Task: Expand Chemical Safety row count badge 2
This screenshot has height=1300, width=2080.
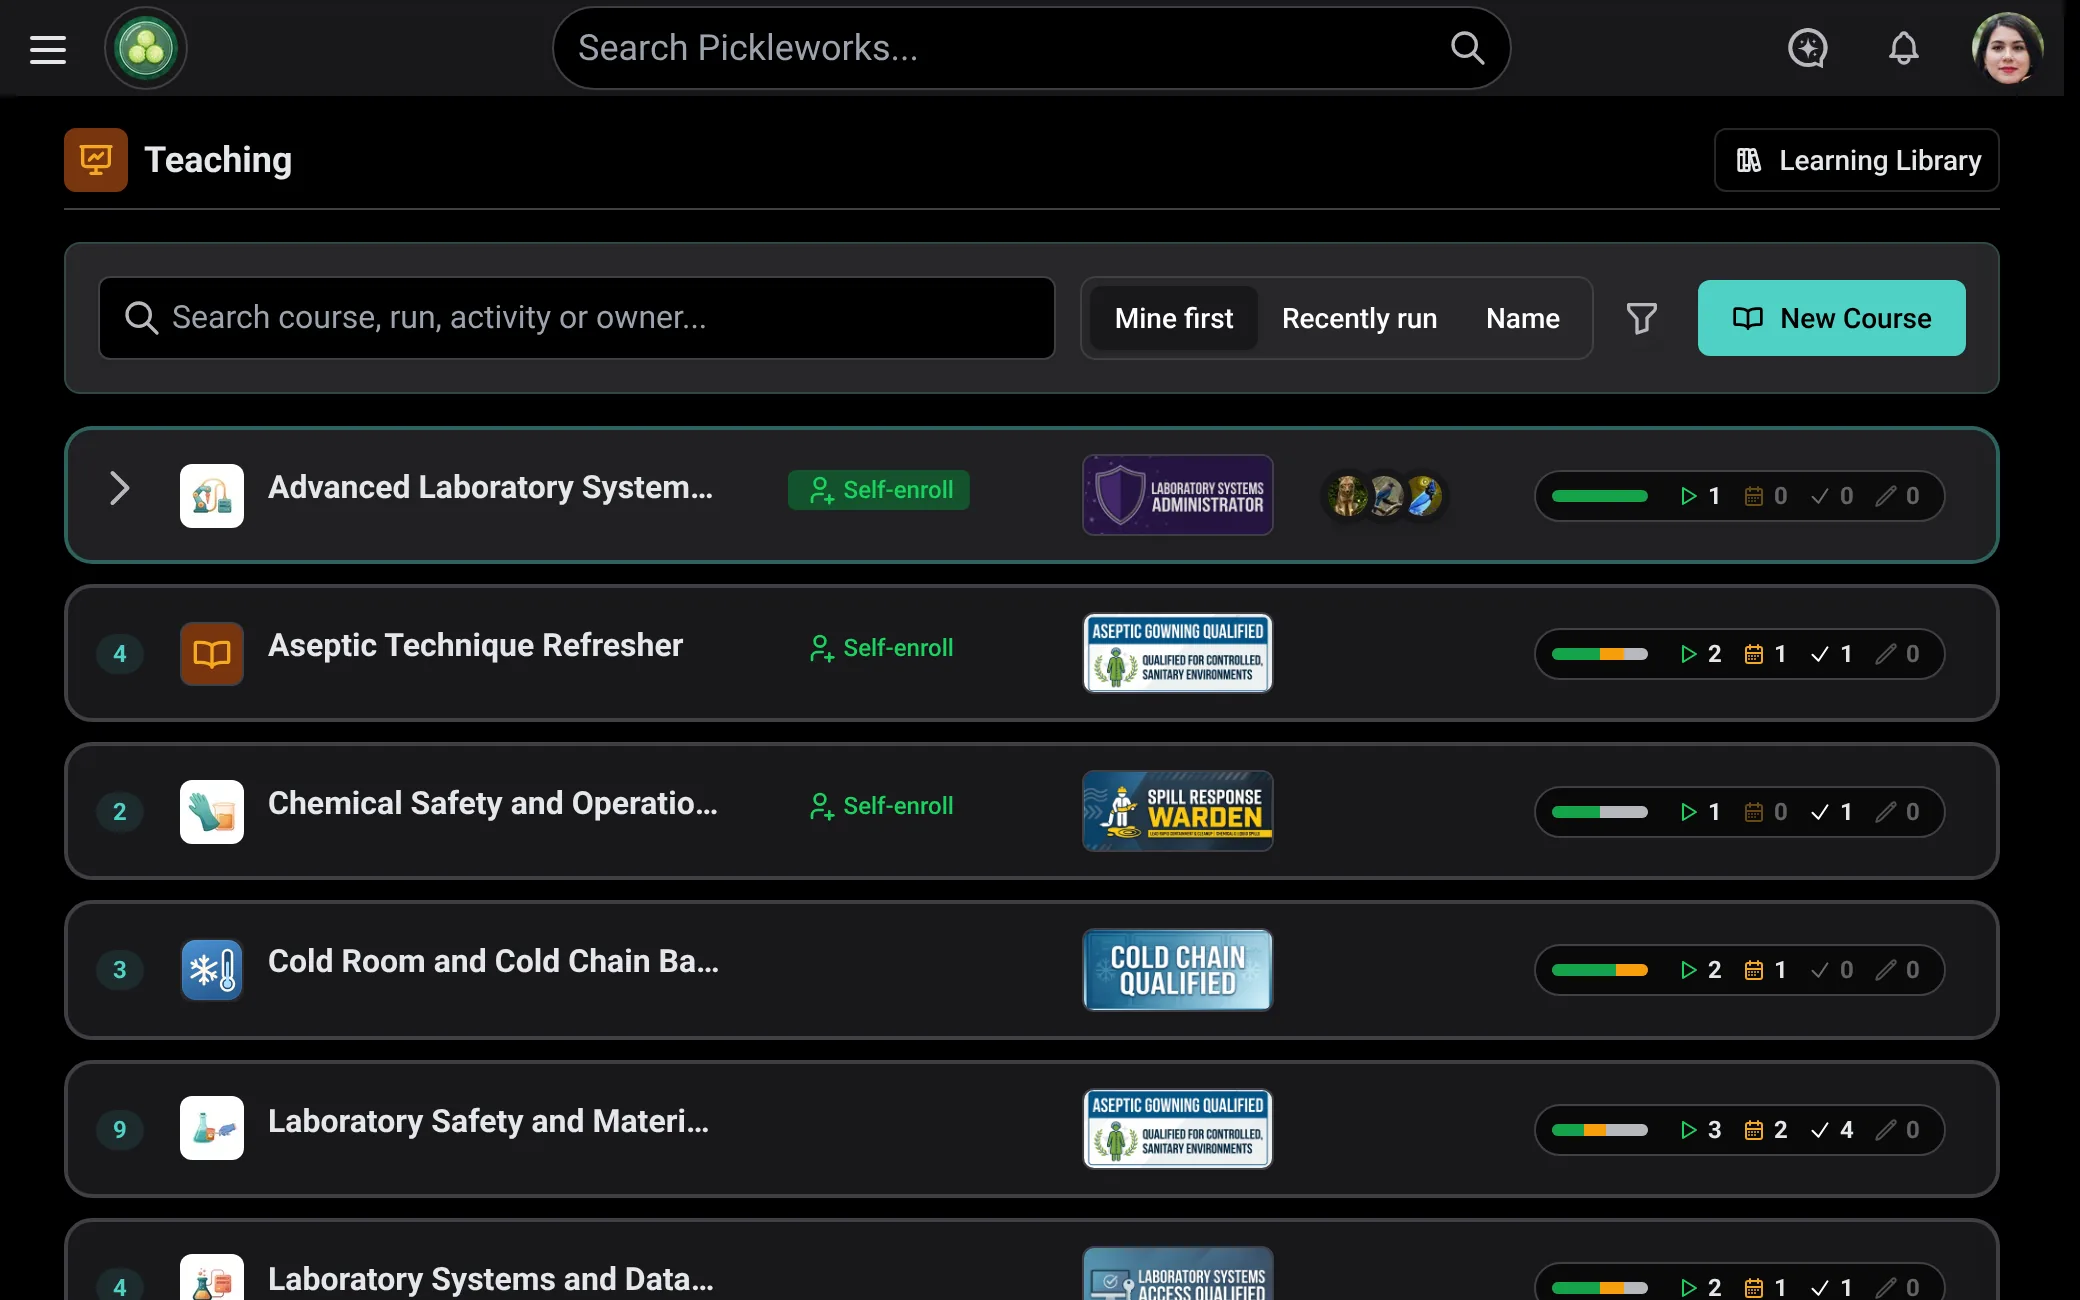Action: (x=120, y=812)
